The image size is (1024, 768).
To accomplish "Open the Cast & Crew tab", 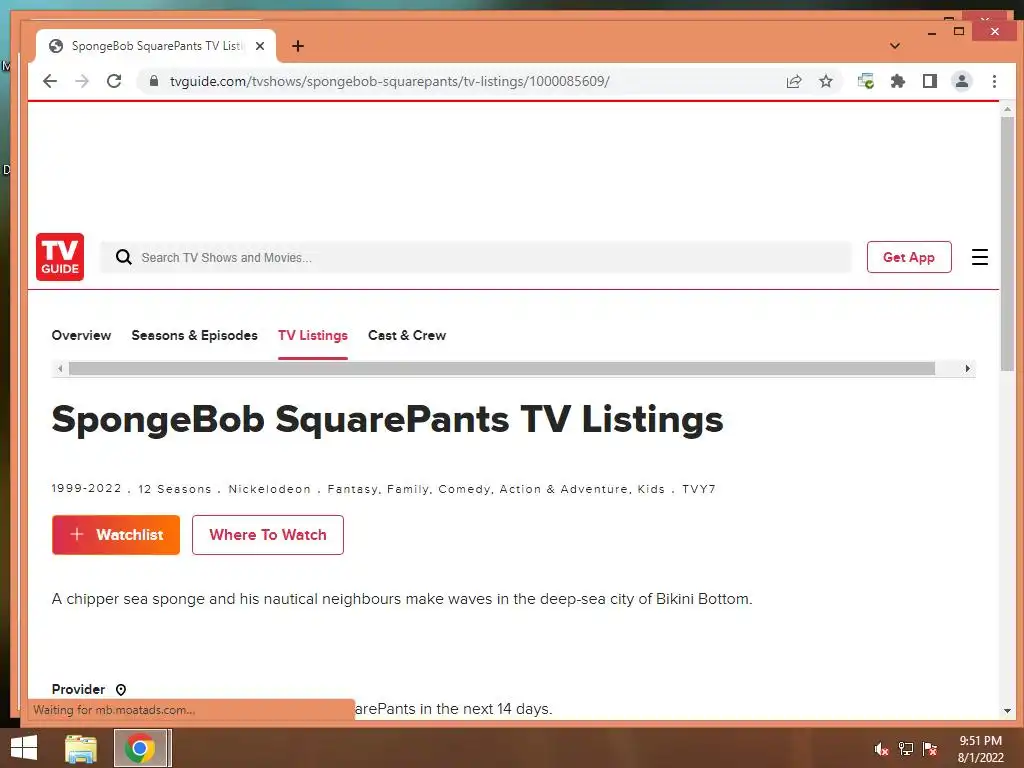I will click(407, 335).
